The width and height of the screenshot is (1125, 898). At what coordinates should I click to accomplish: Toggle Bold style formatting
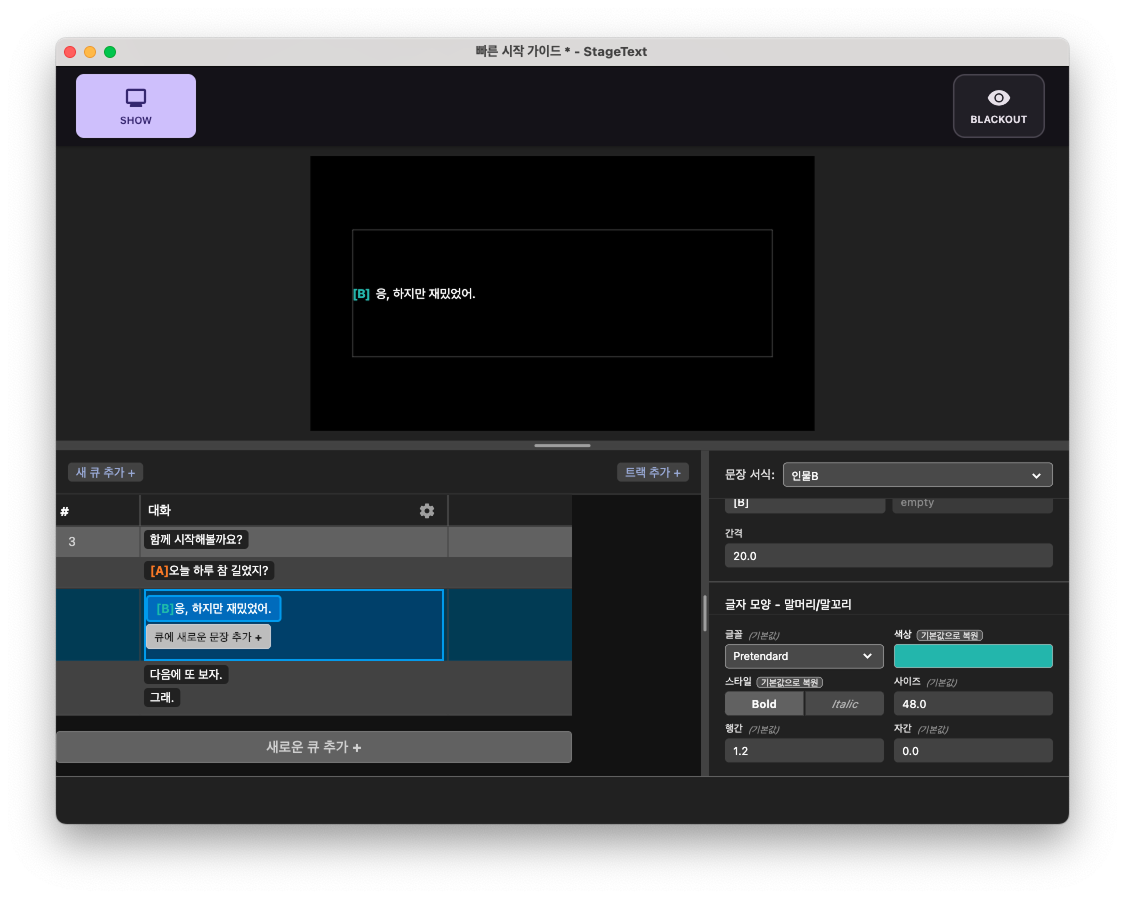point(763,703)
